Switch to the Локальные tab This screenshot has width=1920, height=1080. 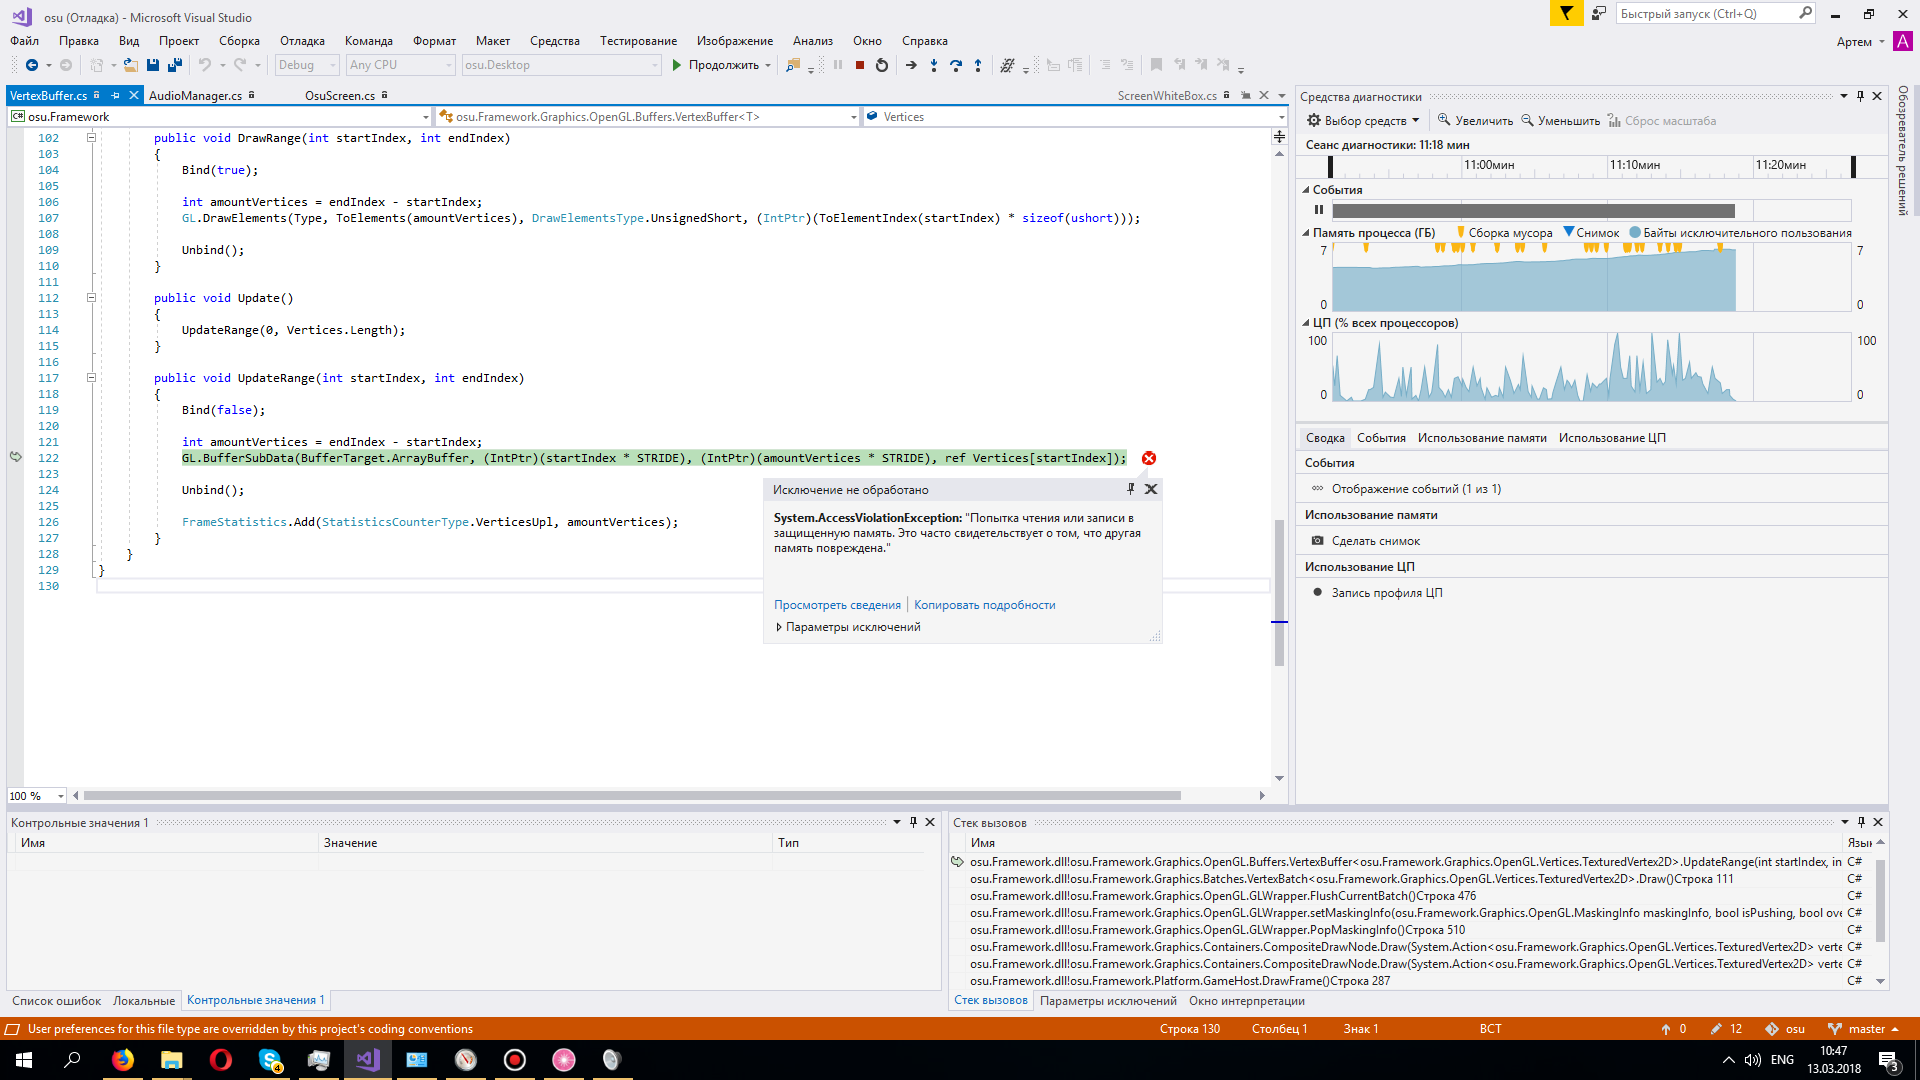point(144,1001)
